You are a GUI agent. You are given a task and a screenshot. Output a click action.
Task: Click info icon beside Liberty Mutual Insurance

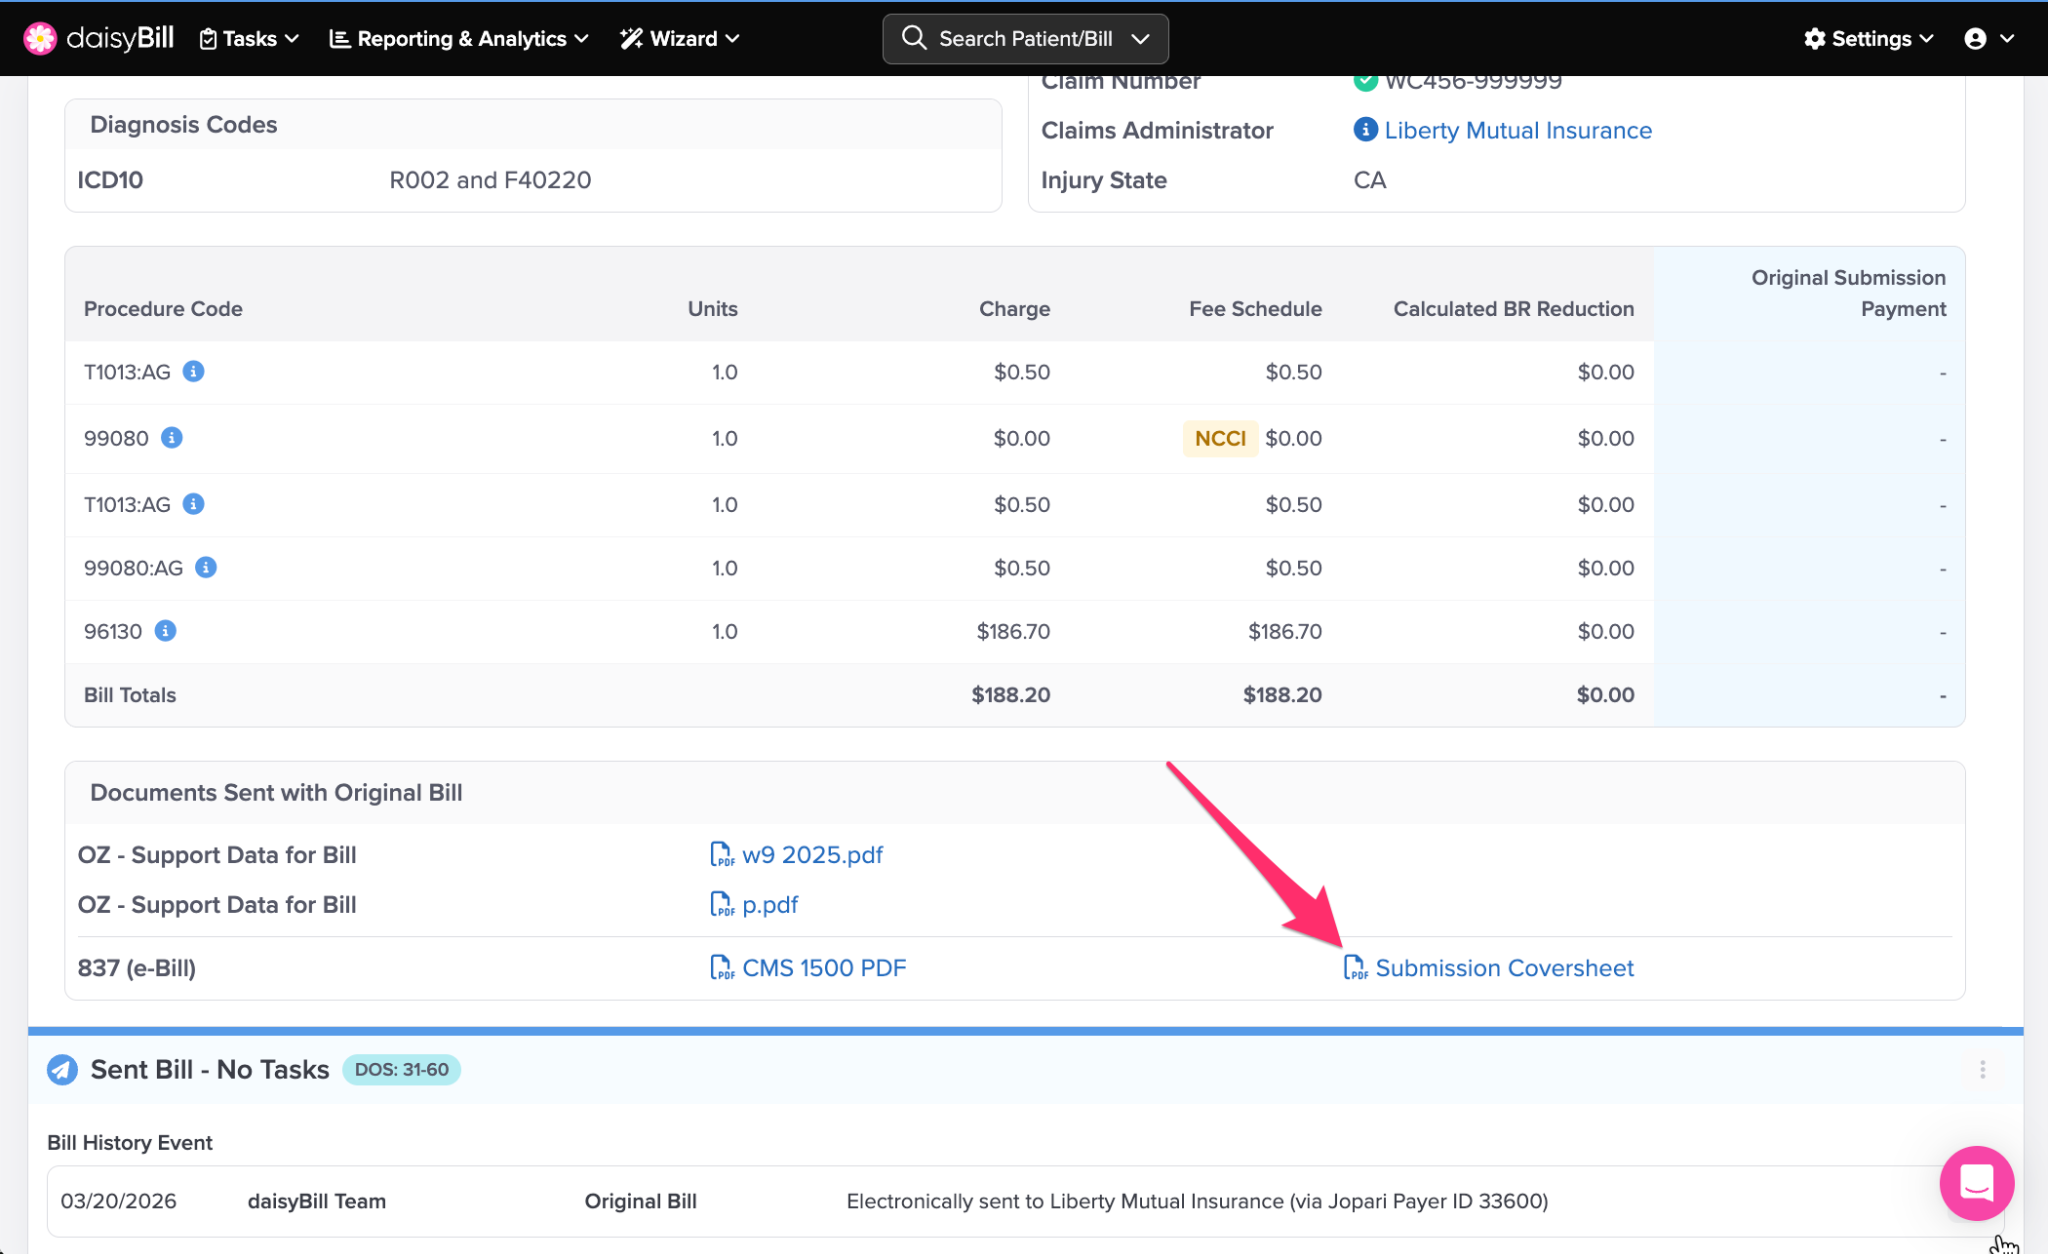pyautogui.click(x=1365, y=130)
